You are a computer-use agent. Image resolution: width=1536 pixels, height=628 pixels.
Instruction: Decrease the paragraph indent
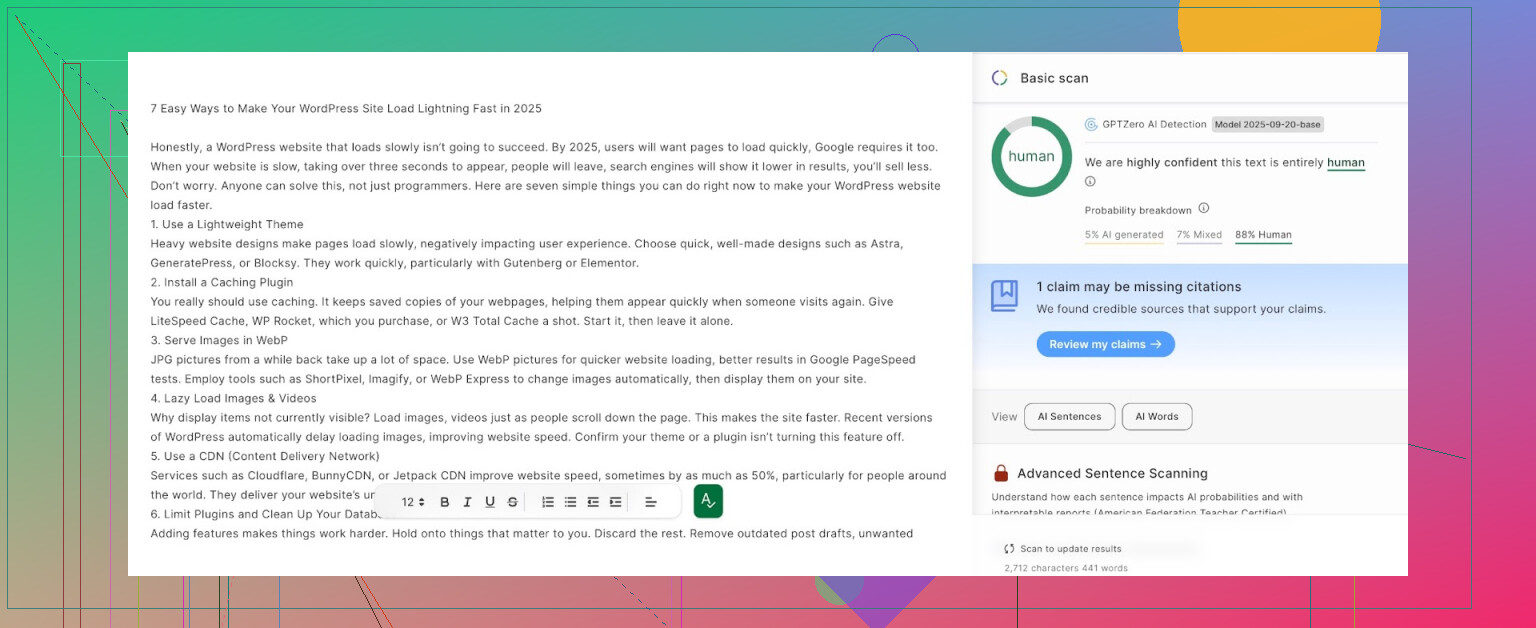[x=593, y=502]
